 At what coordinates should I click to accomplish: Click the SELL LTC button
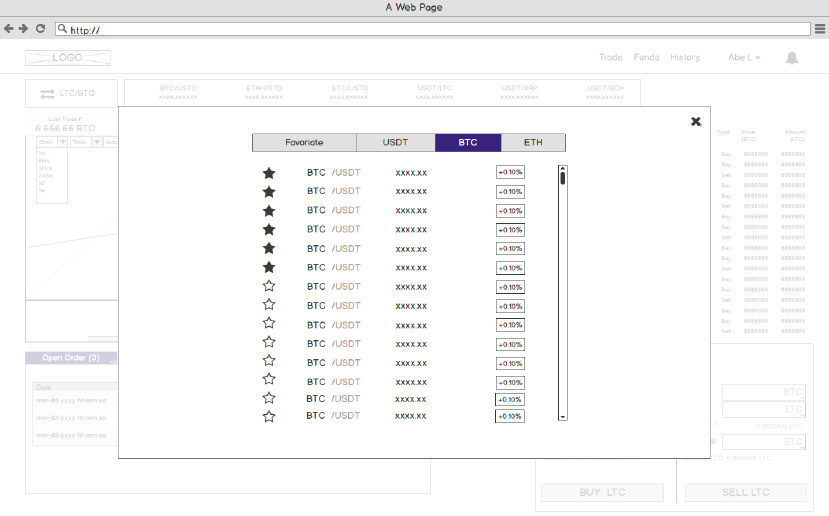(745, 492)
